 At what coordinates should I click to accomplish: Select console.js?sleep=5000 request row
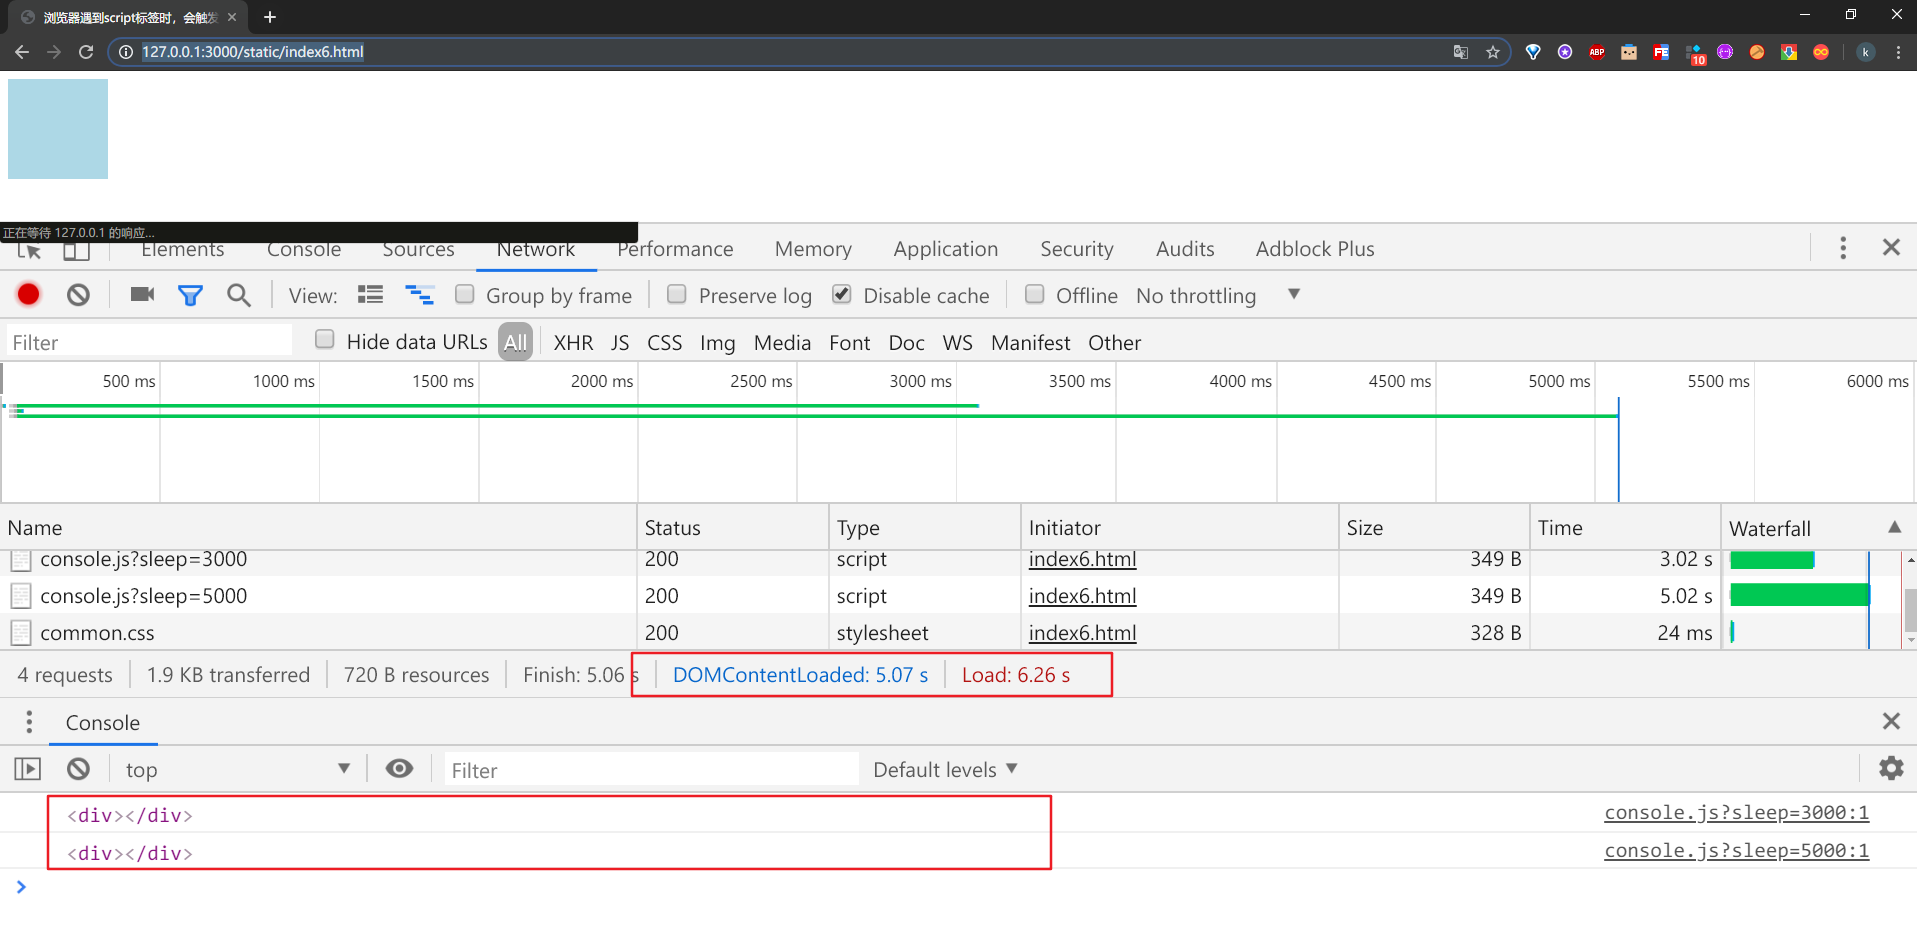click(x=860, y=595)
